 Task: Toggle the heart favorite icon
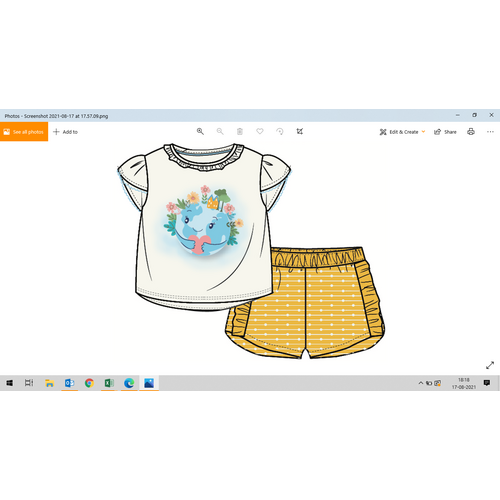coord(260,131)
